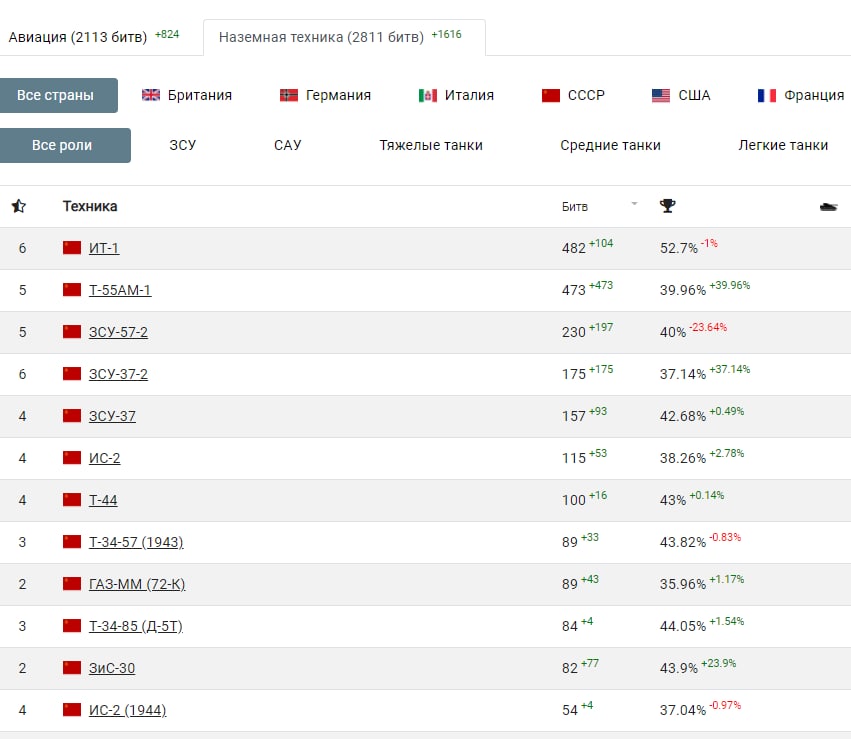This screenshot has height=739, width=851.
Task: Select the Britain flag filter
Action: click(x=151, y=95)
